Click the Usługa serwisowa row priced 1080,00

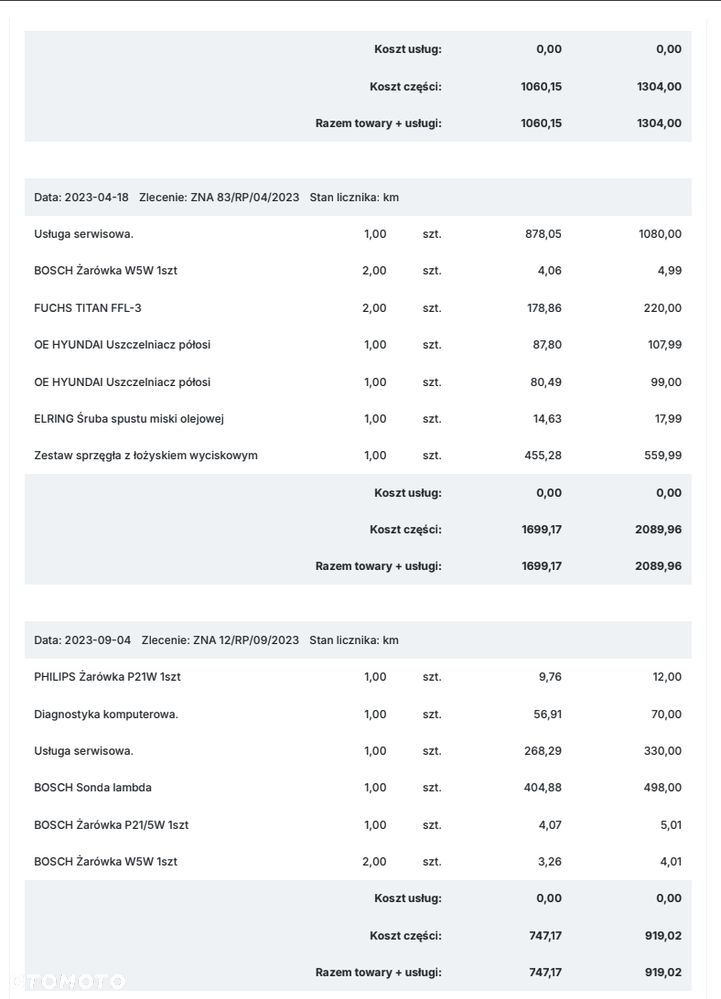point(358,234)
